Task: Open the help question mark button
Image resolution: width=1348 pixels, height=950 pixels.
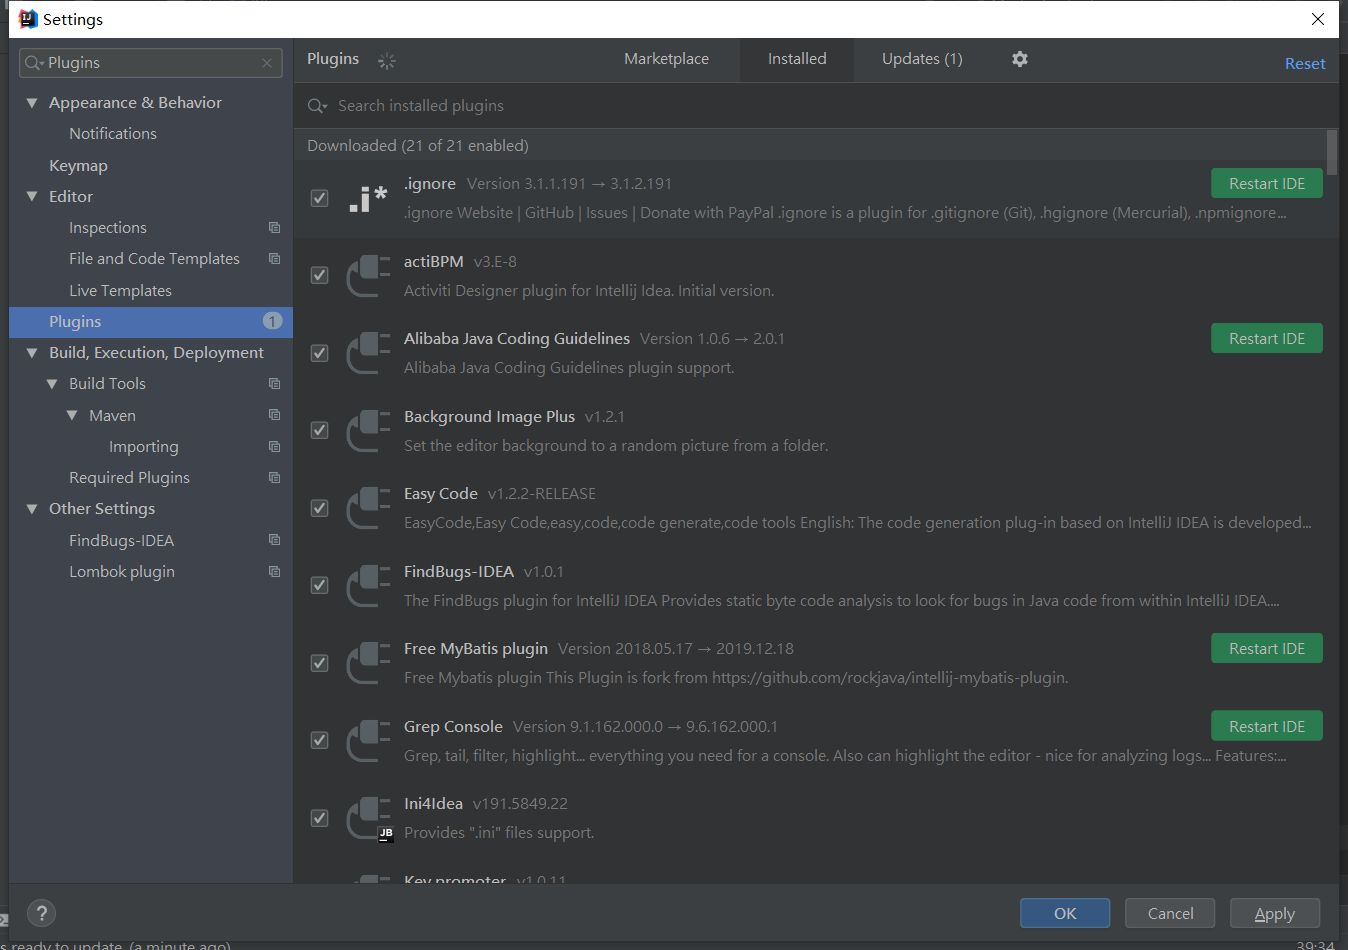Action: tap(41, 913)
